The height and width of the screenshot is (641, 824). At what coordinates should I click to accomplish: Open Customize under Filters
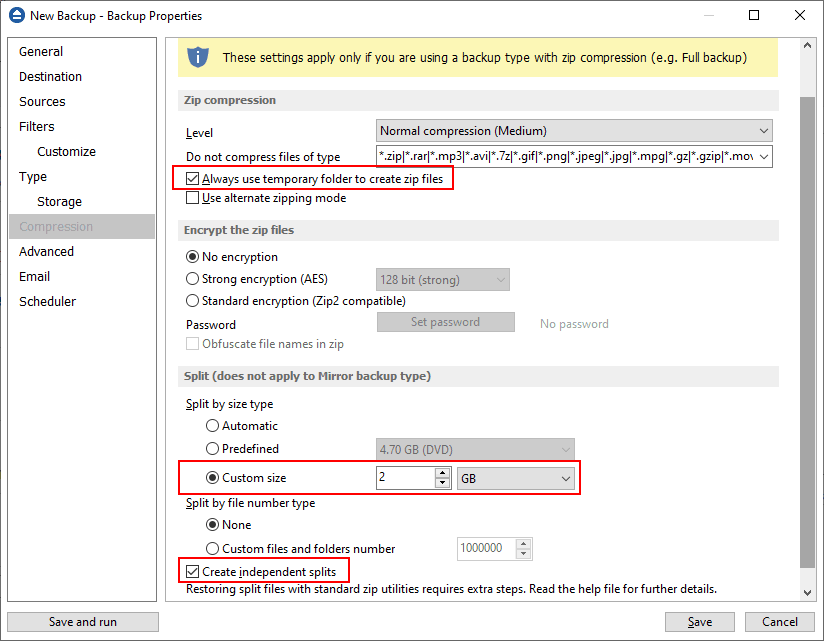coord(66,152)
